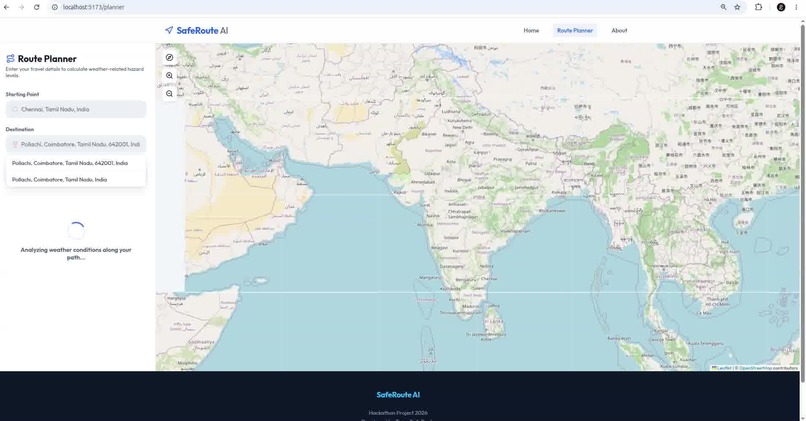
Task: Open the browser three-dot menu
Action: click(x=796, y=7)
